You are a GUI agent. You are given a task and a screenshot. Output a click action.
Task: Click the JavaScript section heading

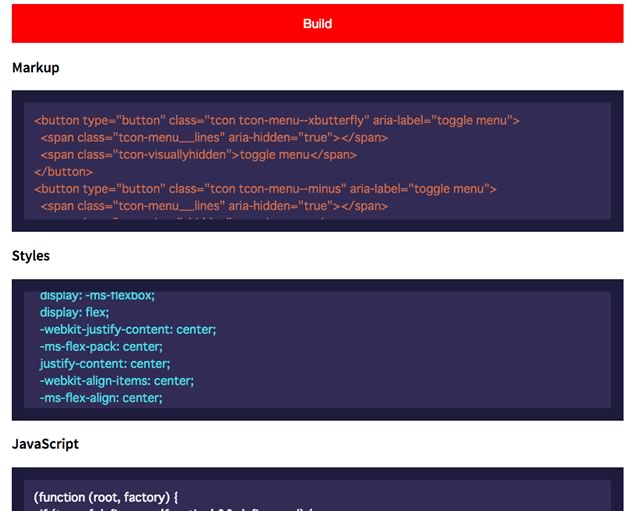(45, 444)
